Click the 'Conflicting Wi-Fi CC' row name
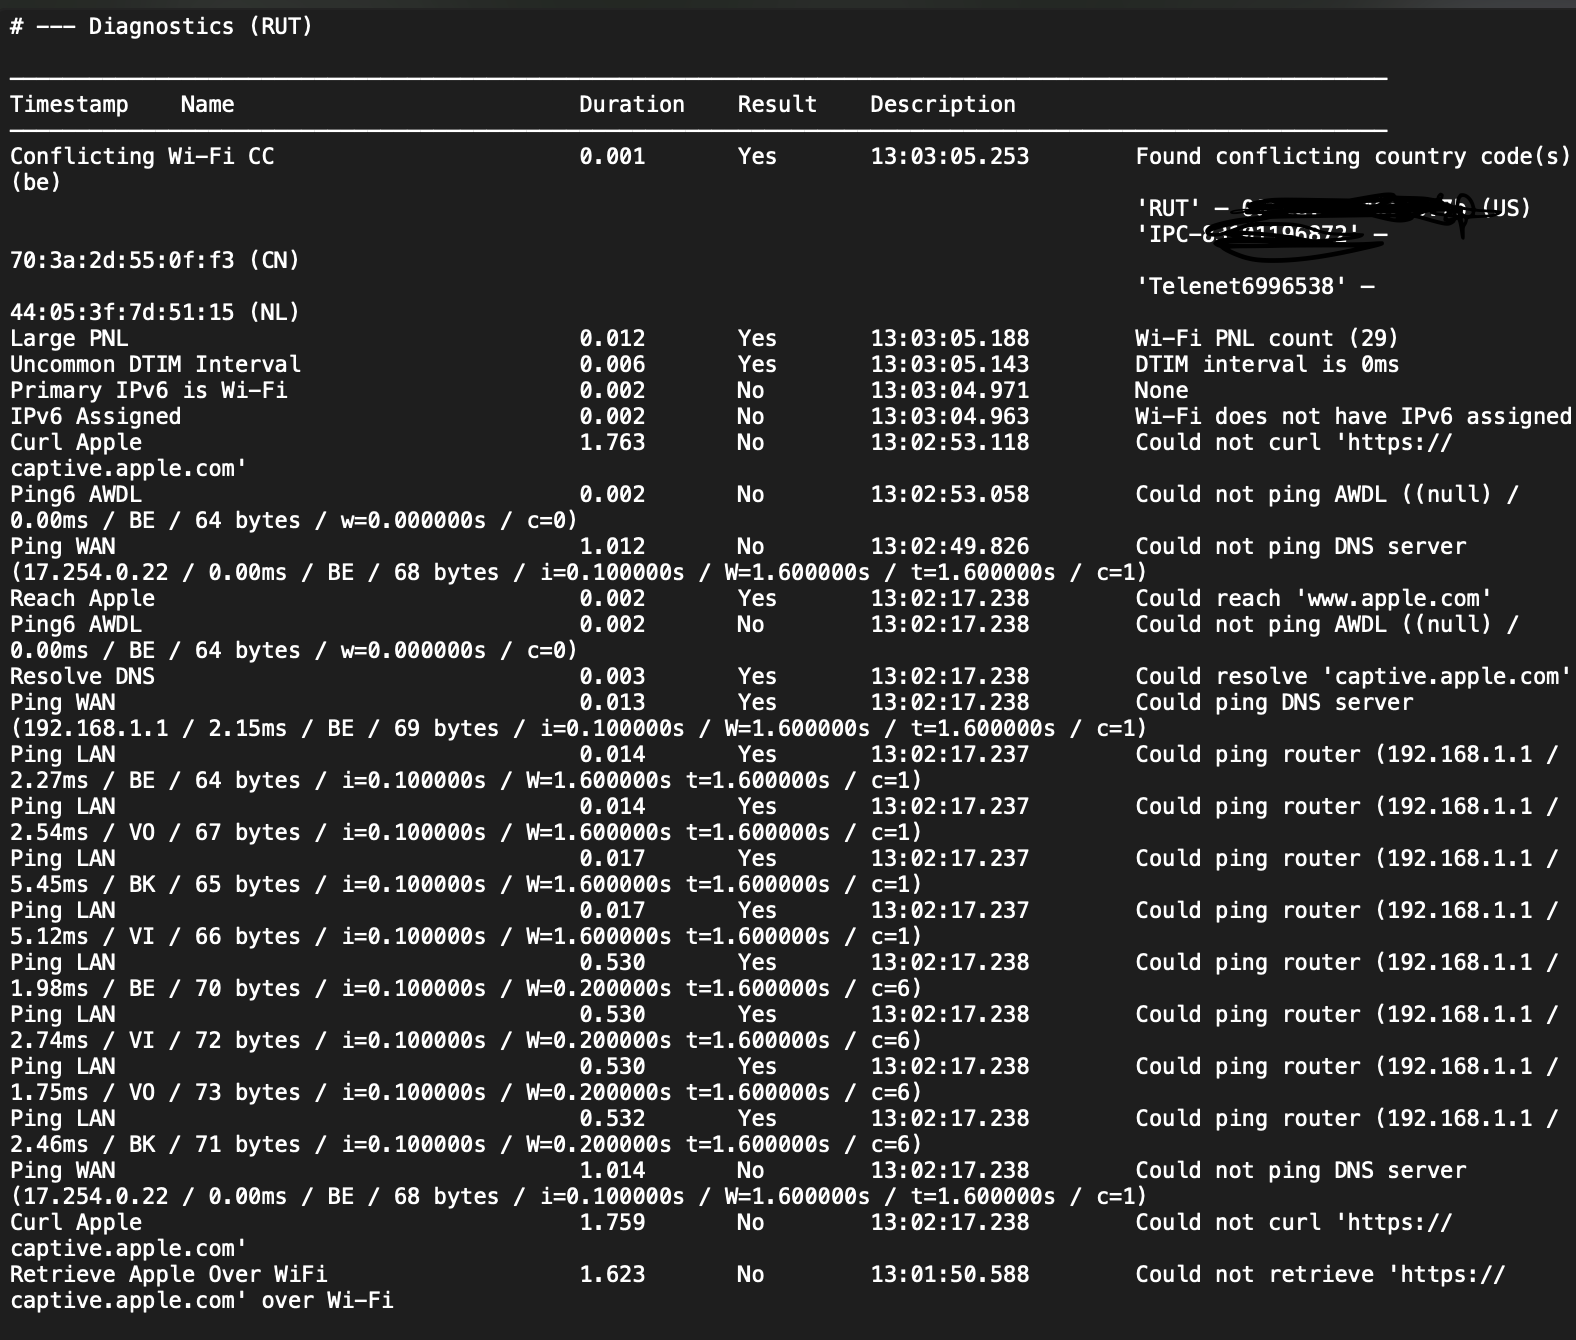 coord(142,156)
